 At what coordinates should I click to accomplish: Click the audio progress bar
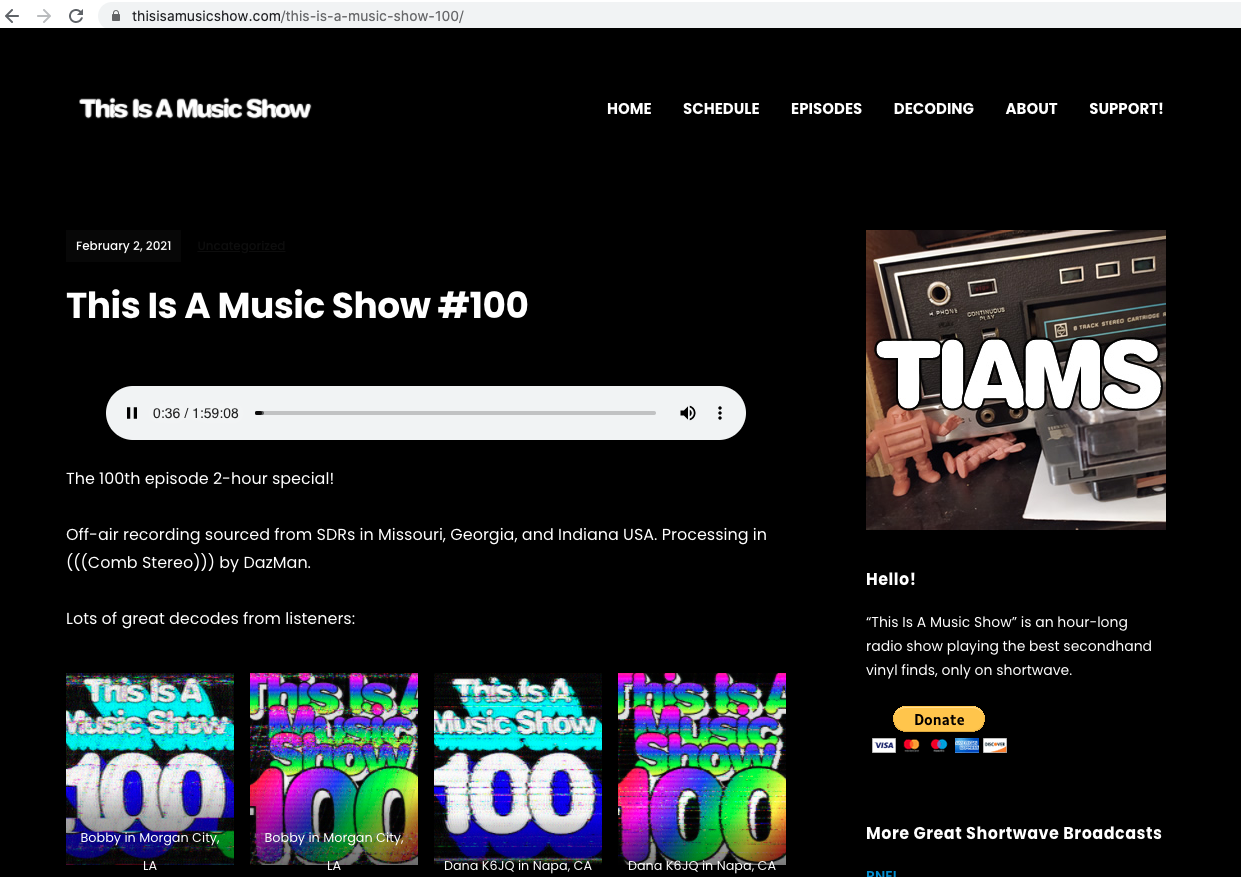pos(456,413)
